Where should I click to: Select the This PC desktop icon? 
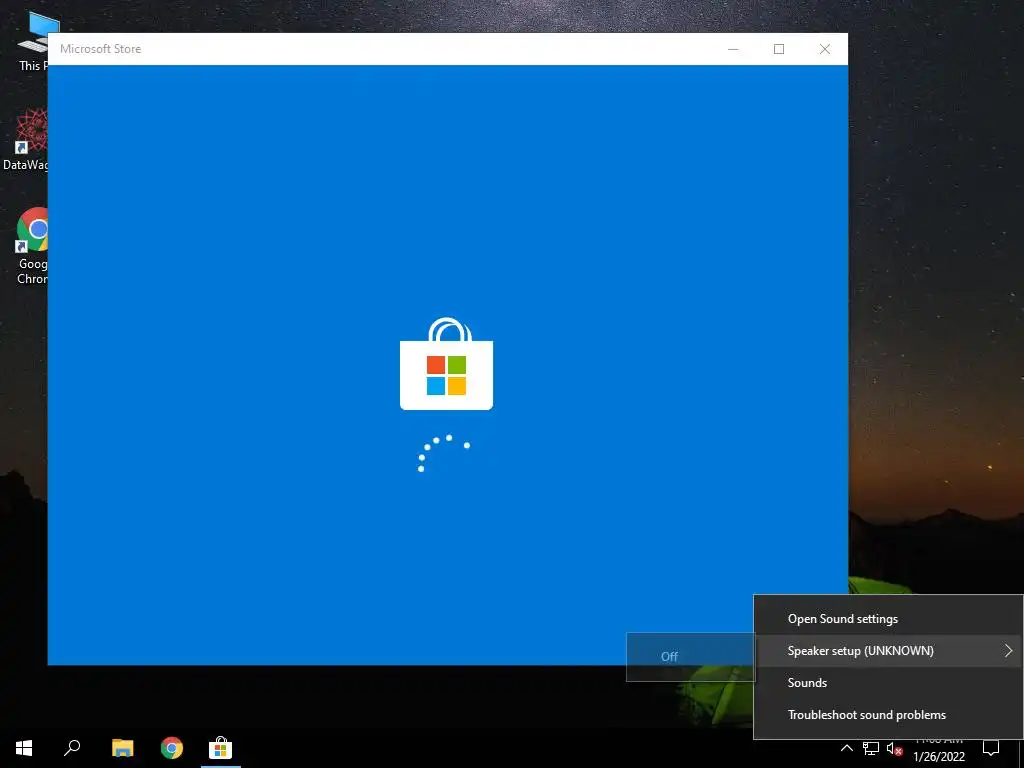click(x=31, y=41)
